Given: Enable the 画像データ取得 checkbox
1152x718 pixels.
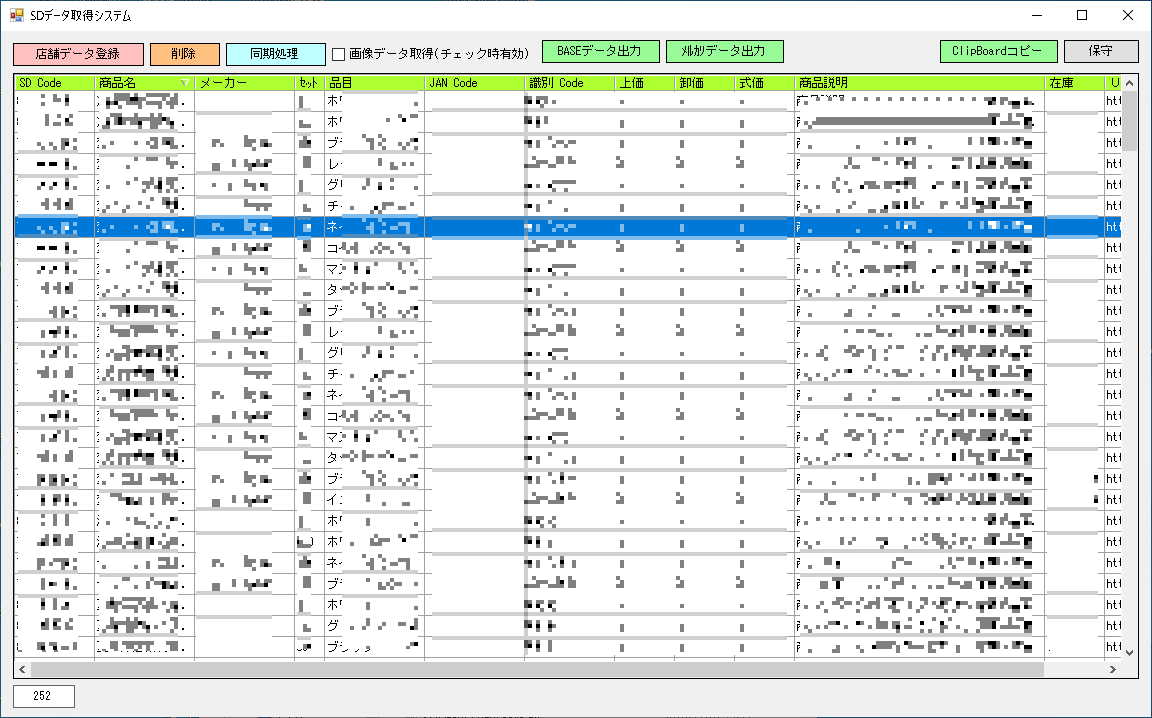Looking at the screenshot, I should coord(340,51).
